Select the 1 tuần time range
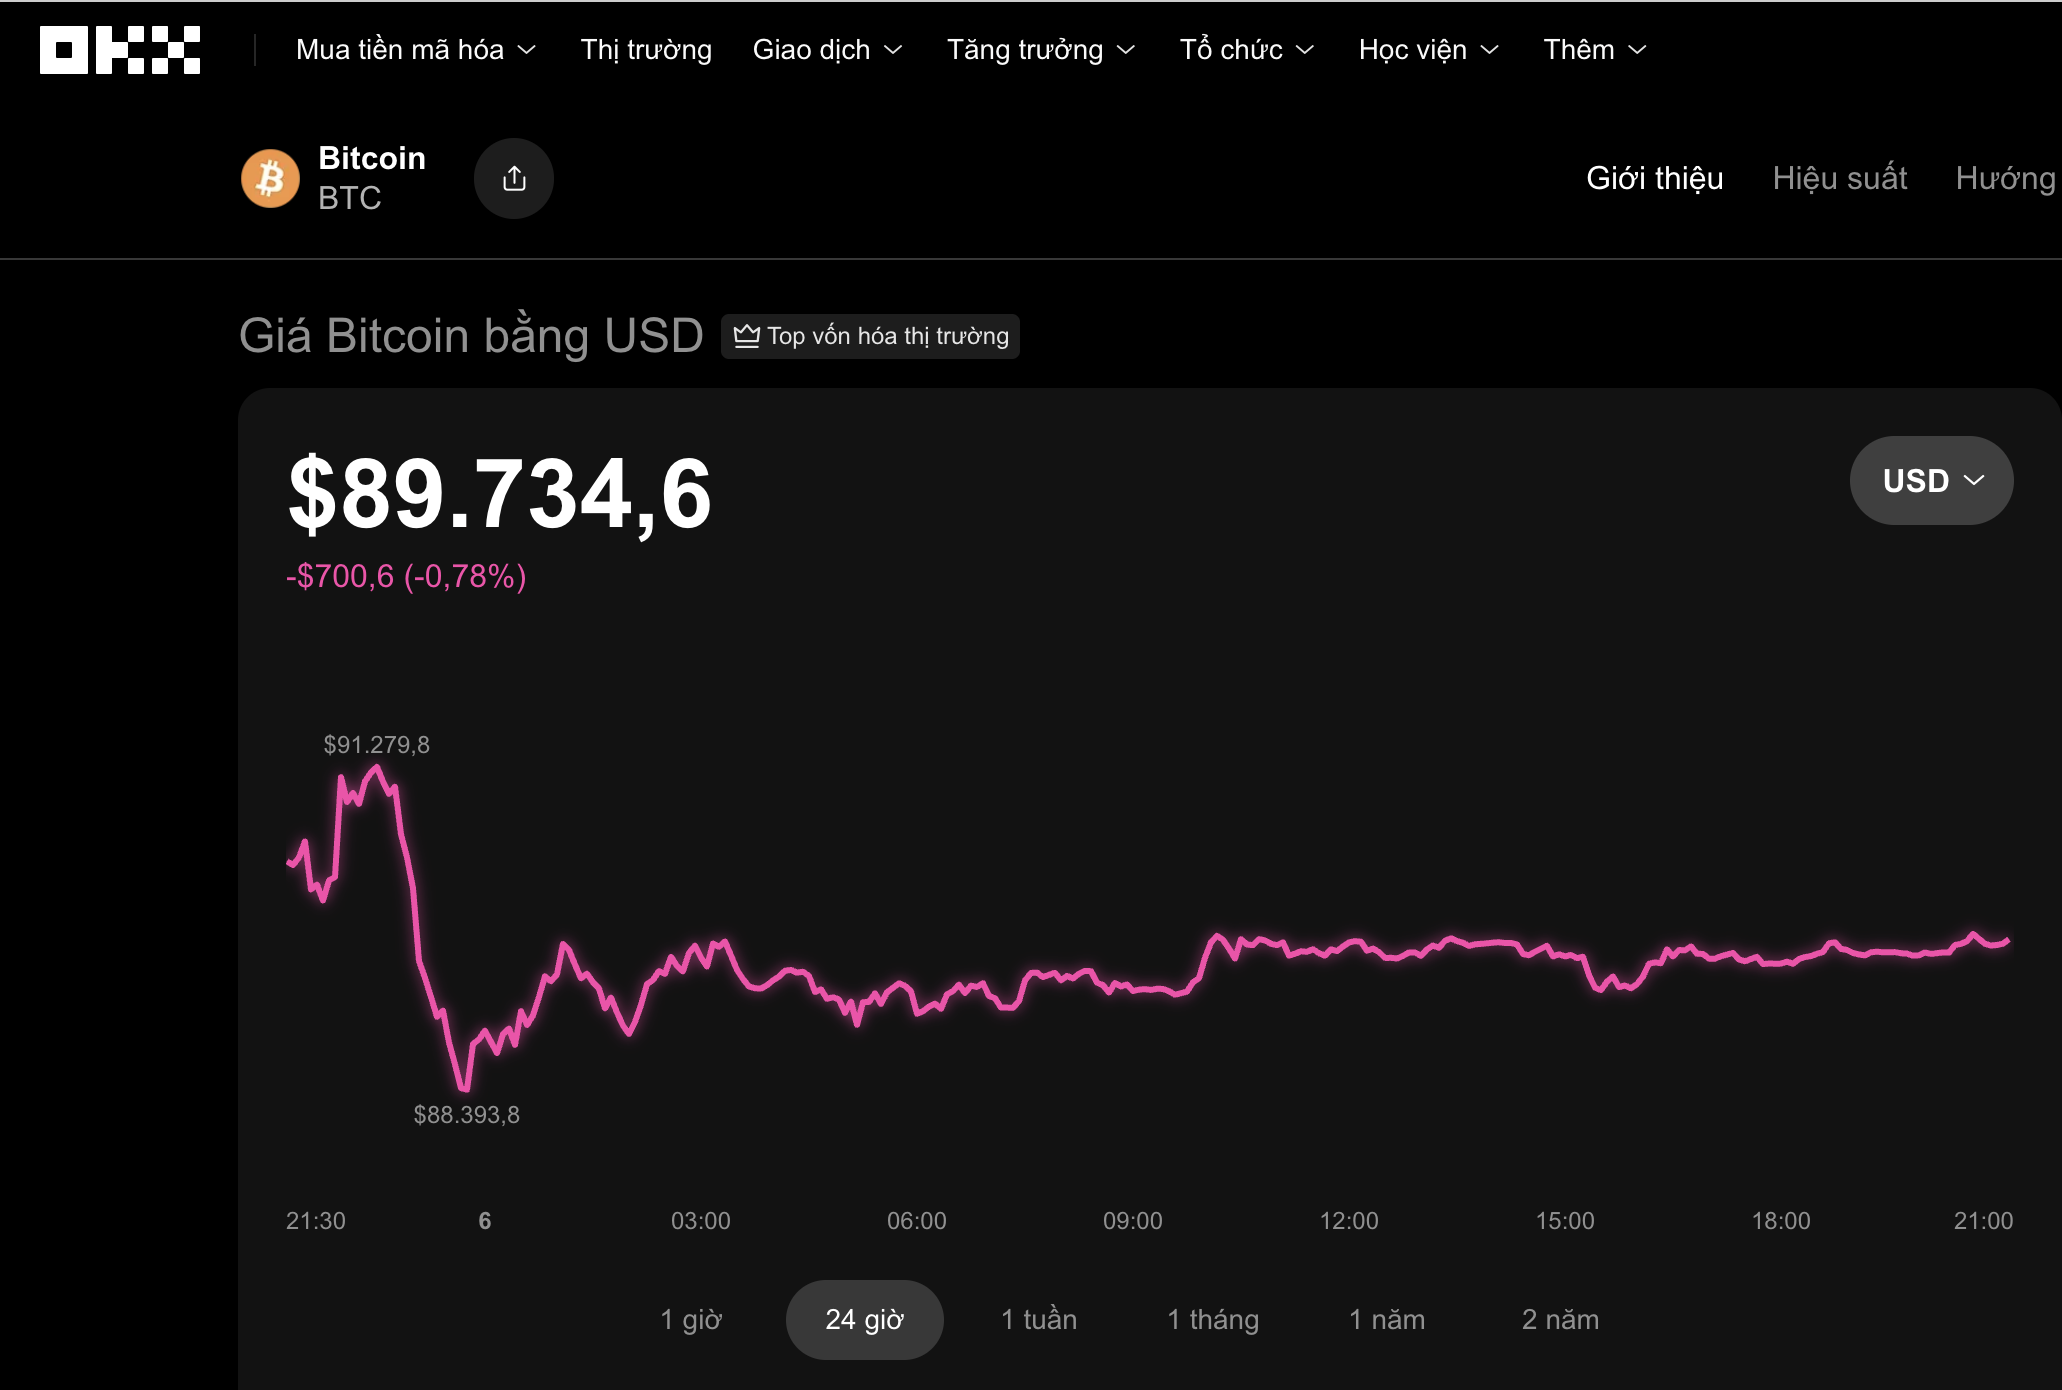Screen dimensions: 2062x1390 [x=1039, y=1320]
